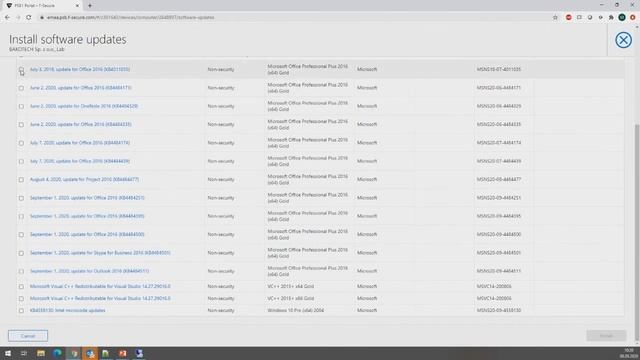The width and height of the screenshot is (640, 360).
Task: Tick the July 3, 2018 Office update checkbox
Action: [21, 69]
